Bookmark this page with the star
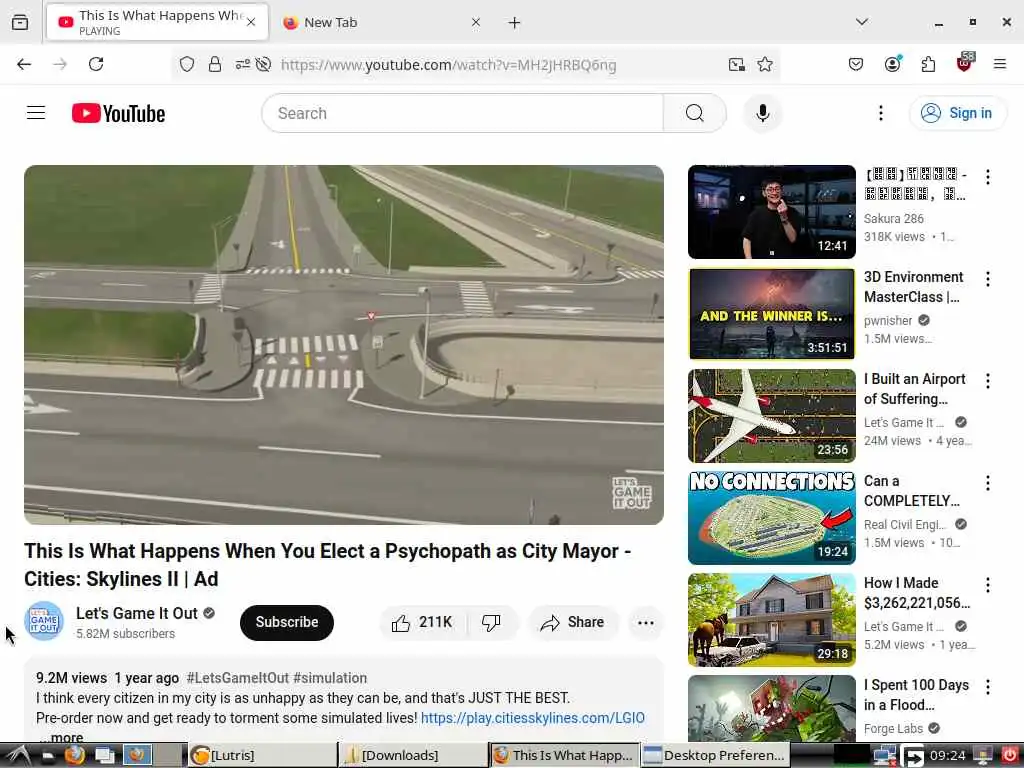Viewport: 1024px width, 768px height. pos(765,64)
